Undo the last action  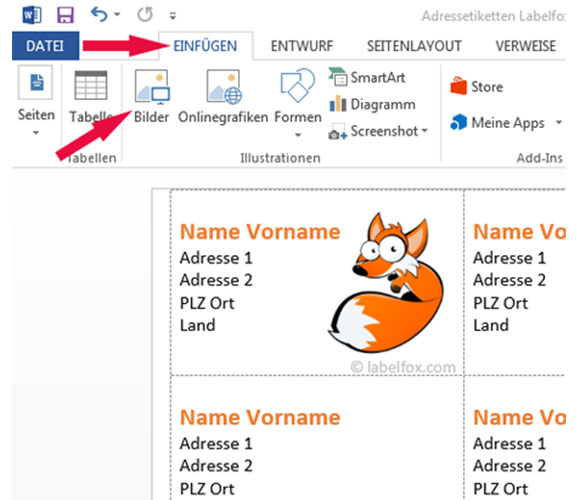click(x=99, y=15)
